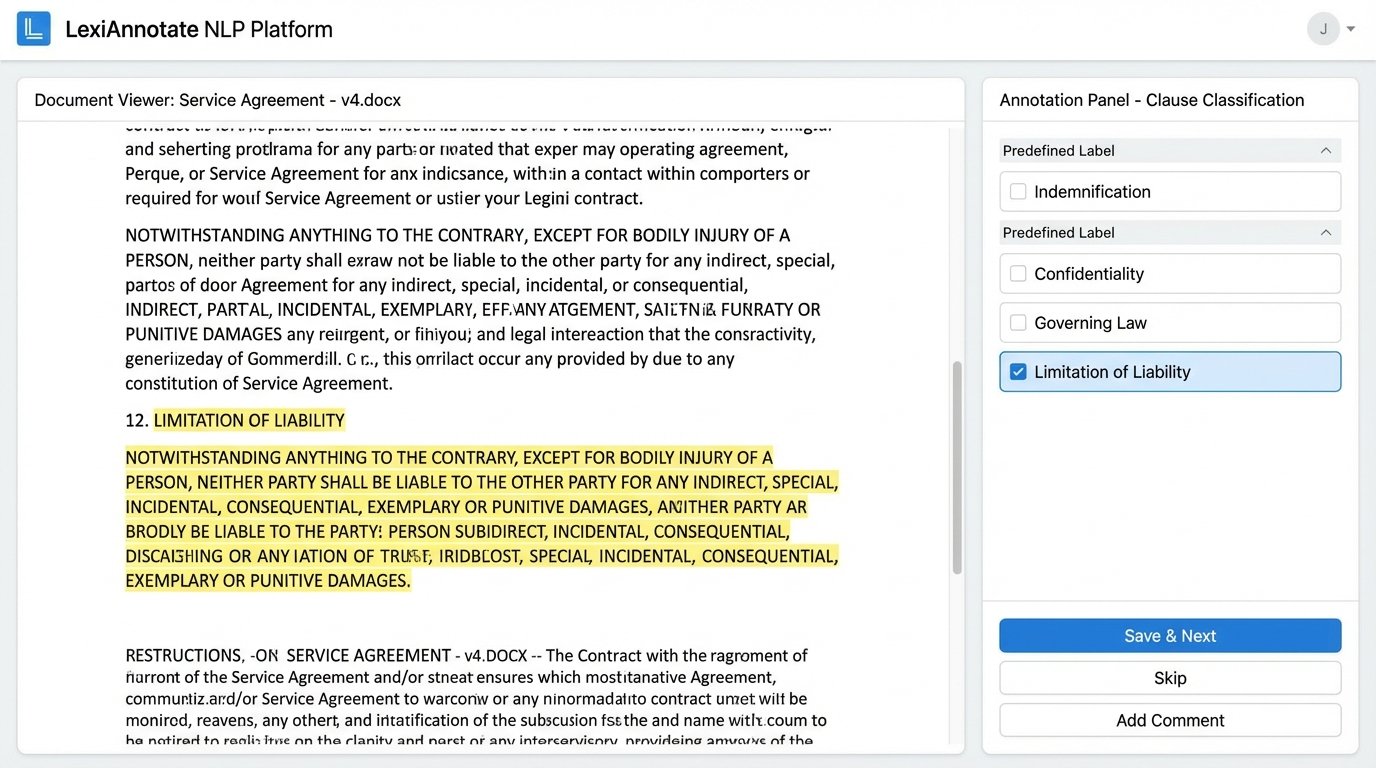Uncheck the Limitation of Liability label
The height and width of the screenshot is (768, 1376).
coord(1018,371)
